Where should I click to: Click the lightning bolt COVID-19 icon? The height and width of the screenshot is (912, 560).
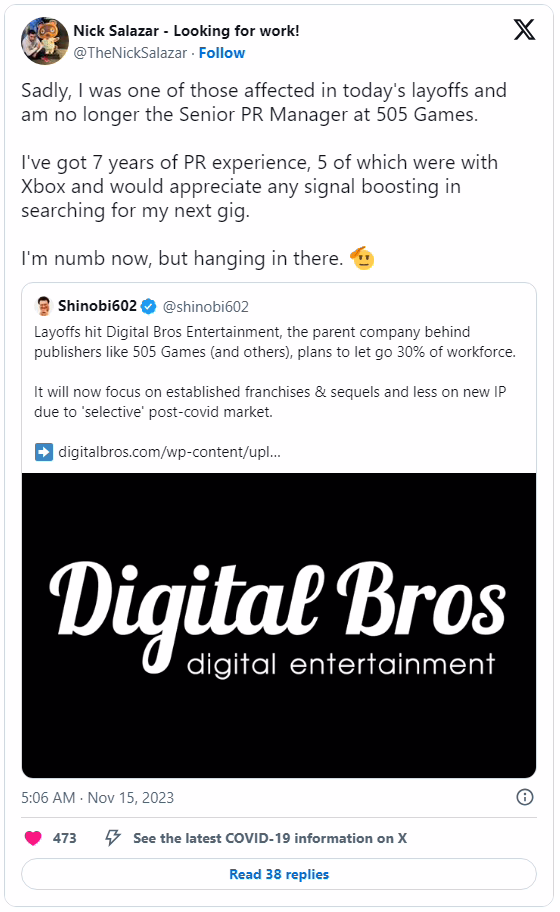(112, 838)
